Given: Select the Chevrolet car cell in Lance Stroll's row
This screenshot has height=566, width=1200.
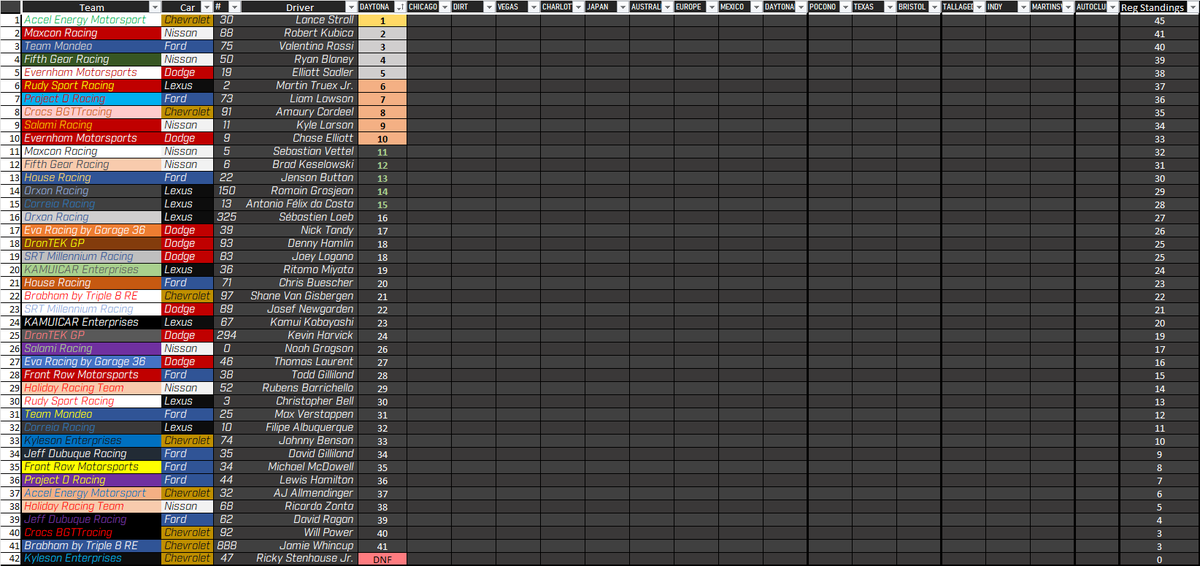Looking at the screenshot, I should (187, 20).
